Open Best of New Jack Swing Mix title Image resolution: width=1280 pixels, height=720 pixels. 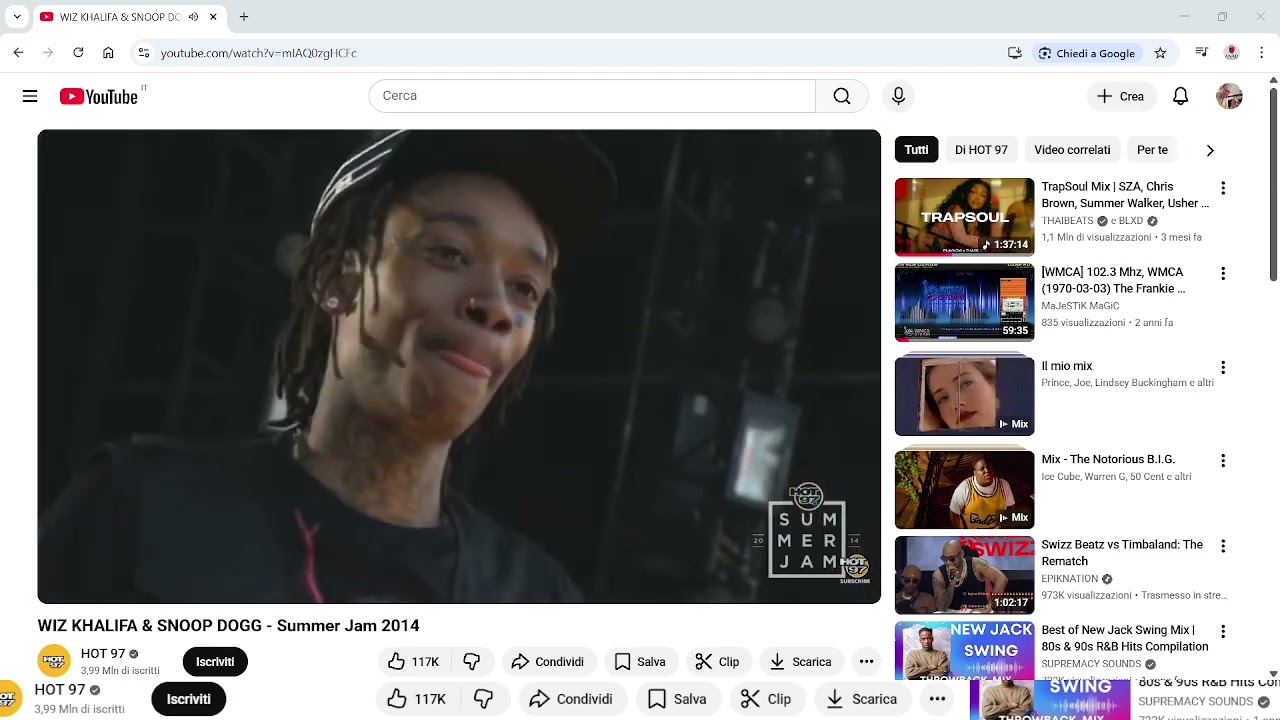1125,638
